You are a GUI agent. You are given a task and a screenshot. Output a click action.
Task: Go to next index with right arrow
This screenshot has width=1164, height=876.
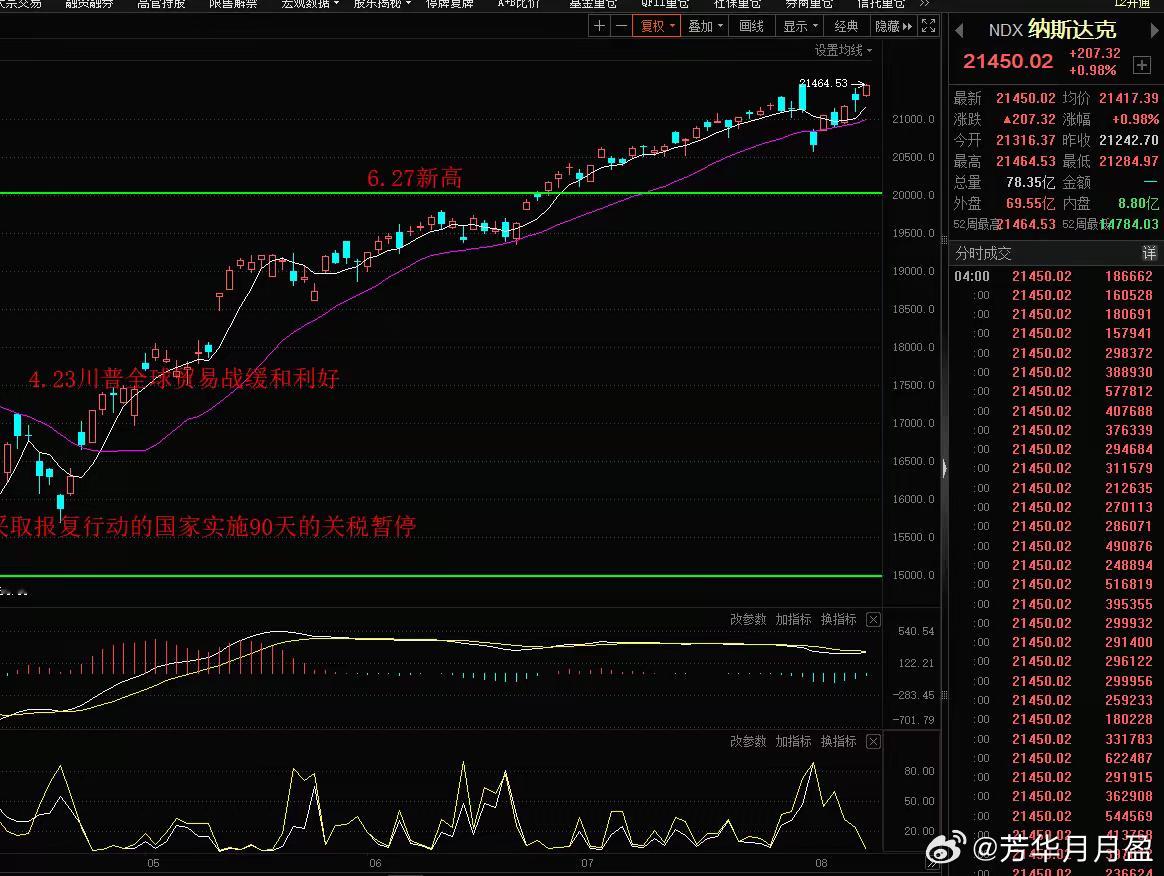click(x=1154, y=30)
